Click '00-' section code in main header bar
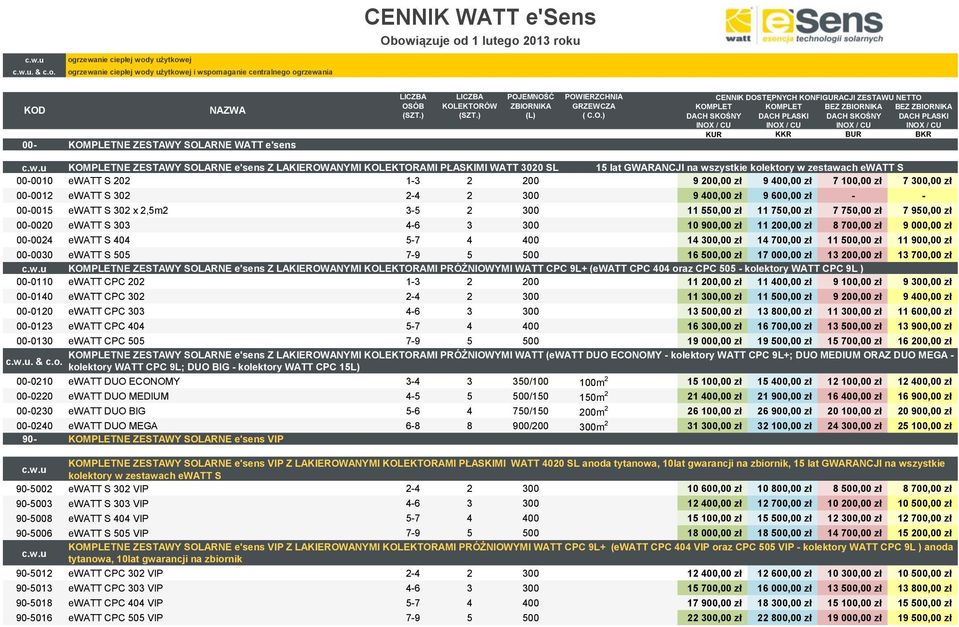The image size is (959, 627). (x=29, y=145)
